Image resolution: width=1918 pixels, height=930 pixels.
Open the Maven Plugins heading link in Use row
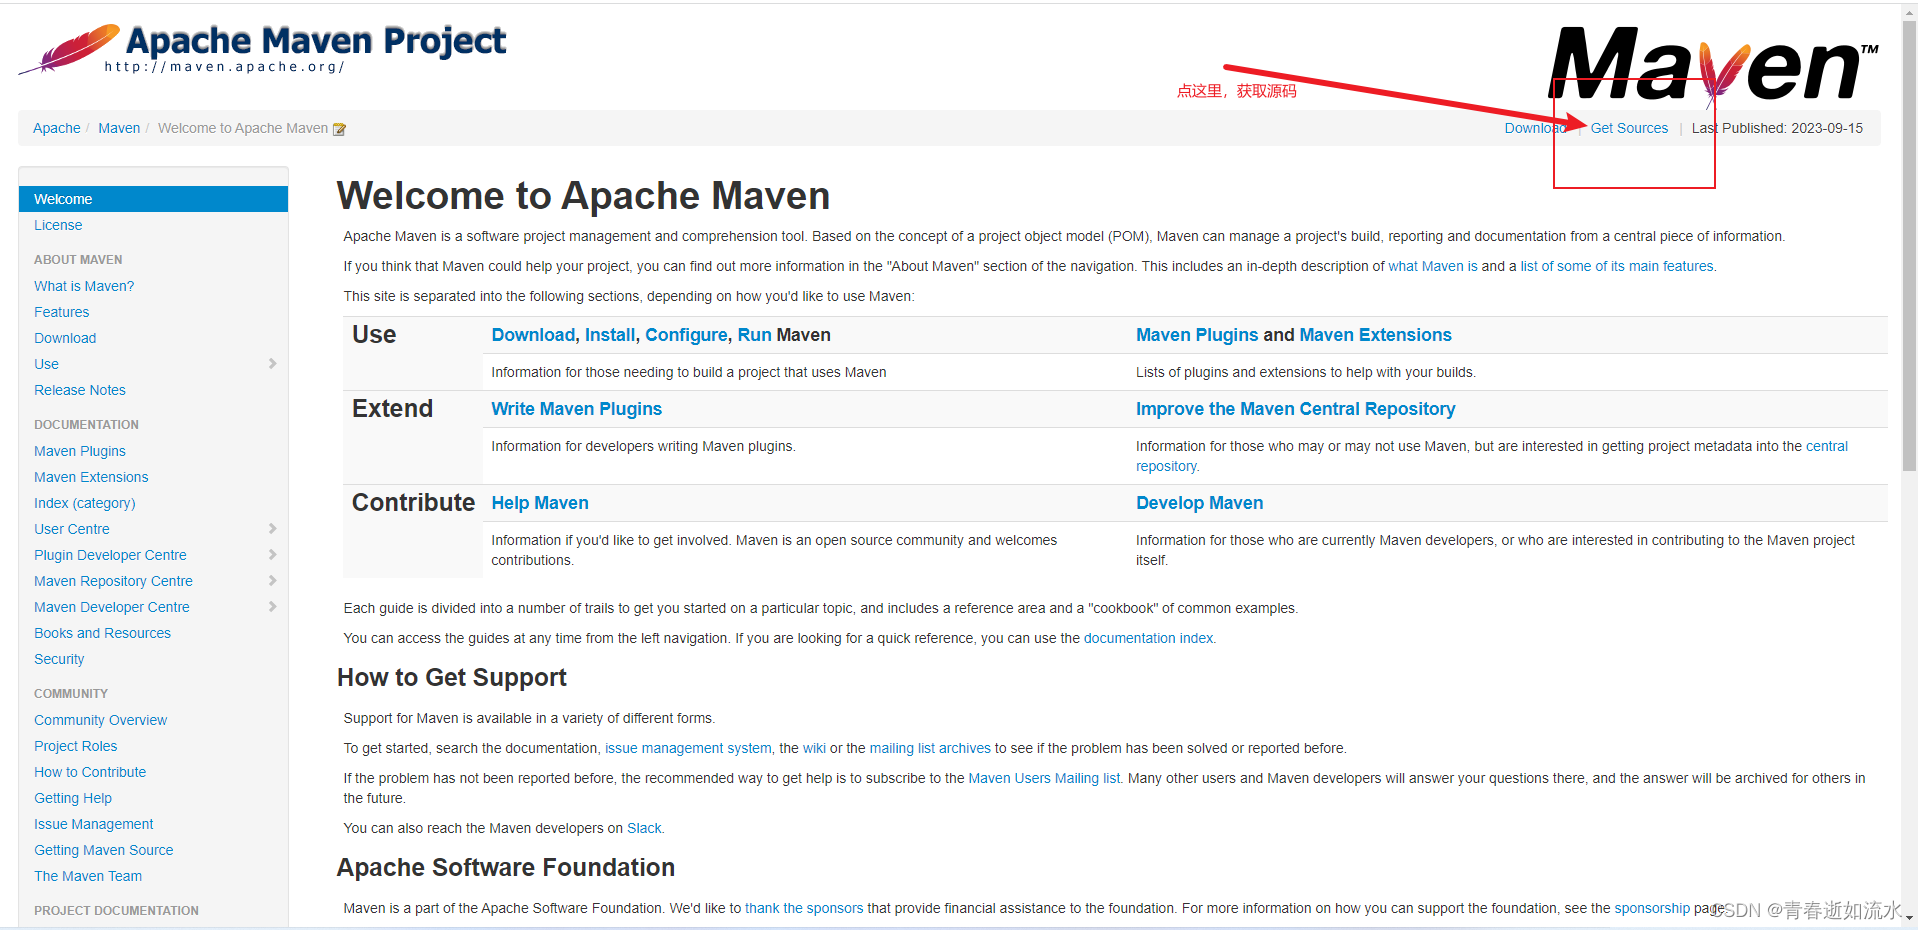click(x=1197, y=335)
